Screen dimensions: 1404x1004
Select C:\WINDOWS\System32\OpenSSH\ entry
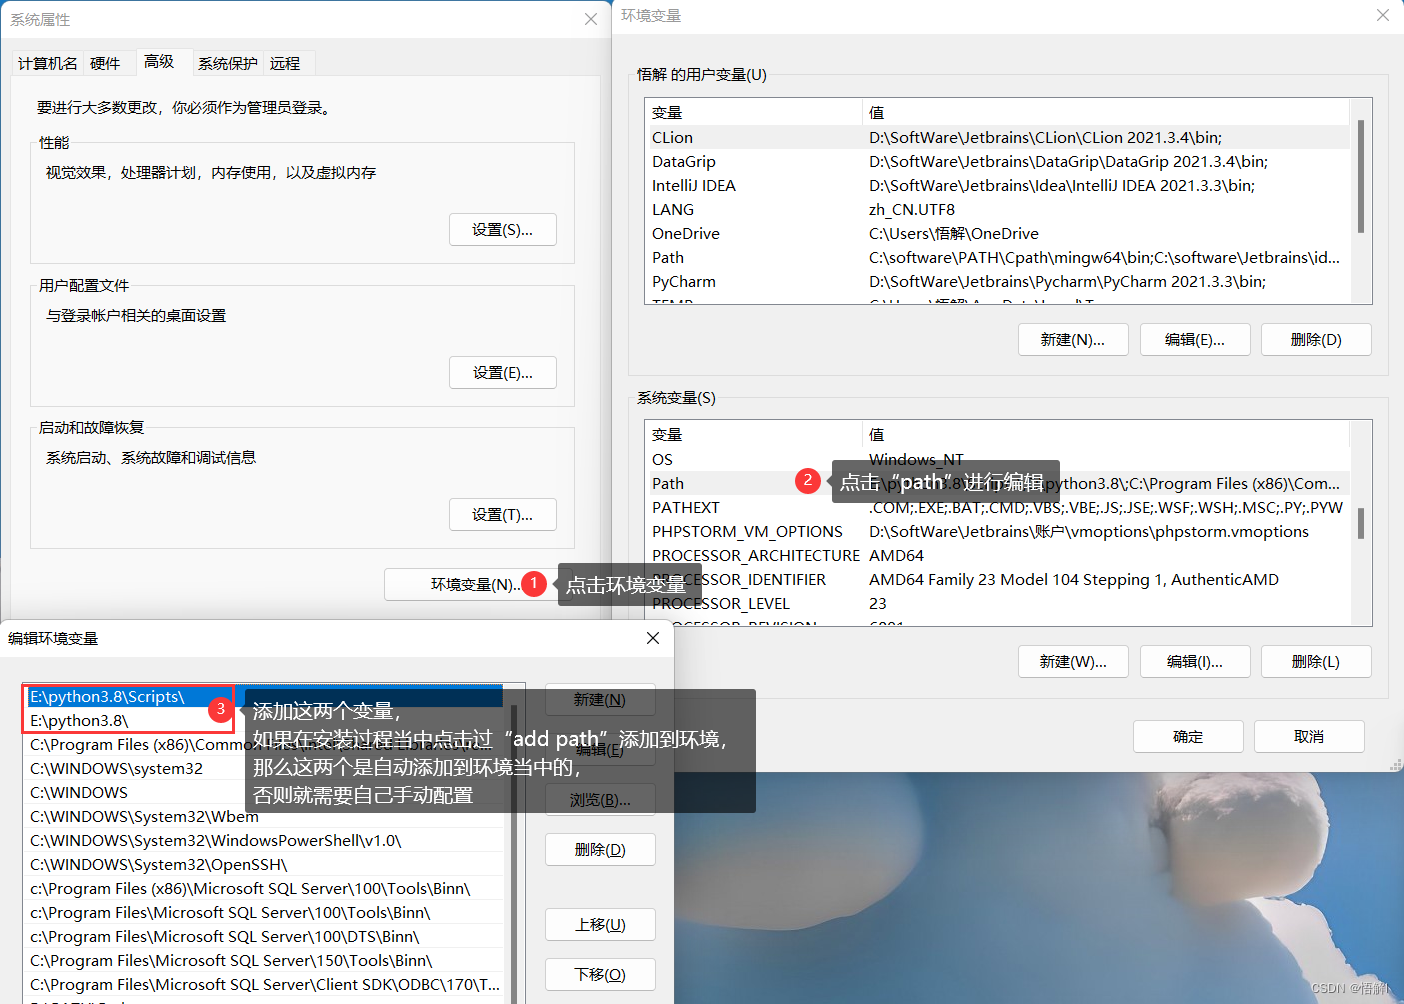[x=265, y=864]
